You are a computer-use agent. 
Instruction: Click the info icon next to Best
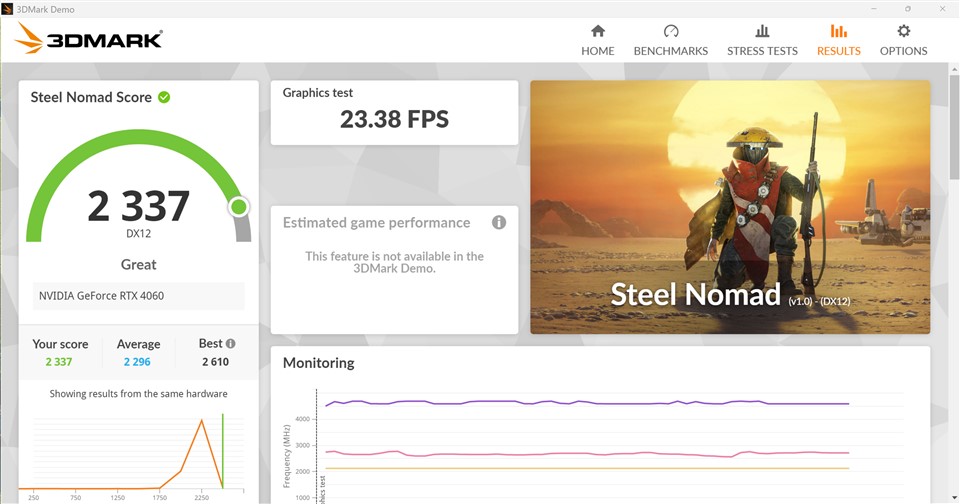pyautogui.click(x=231, y=343)
